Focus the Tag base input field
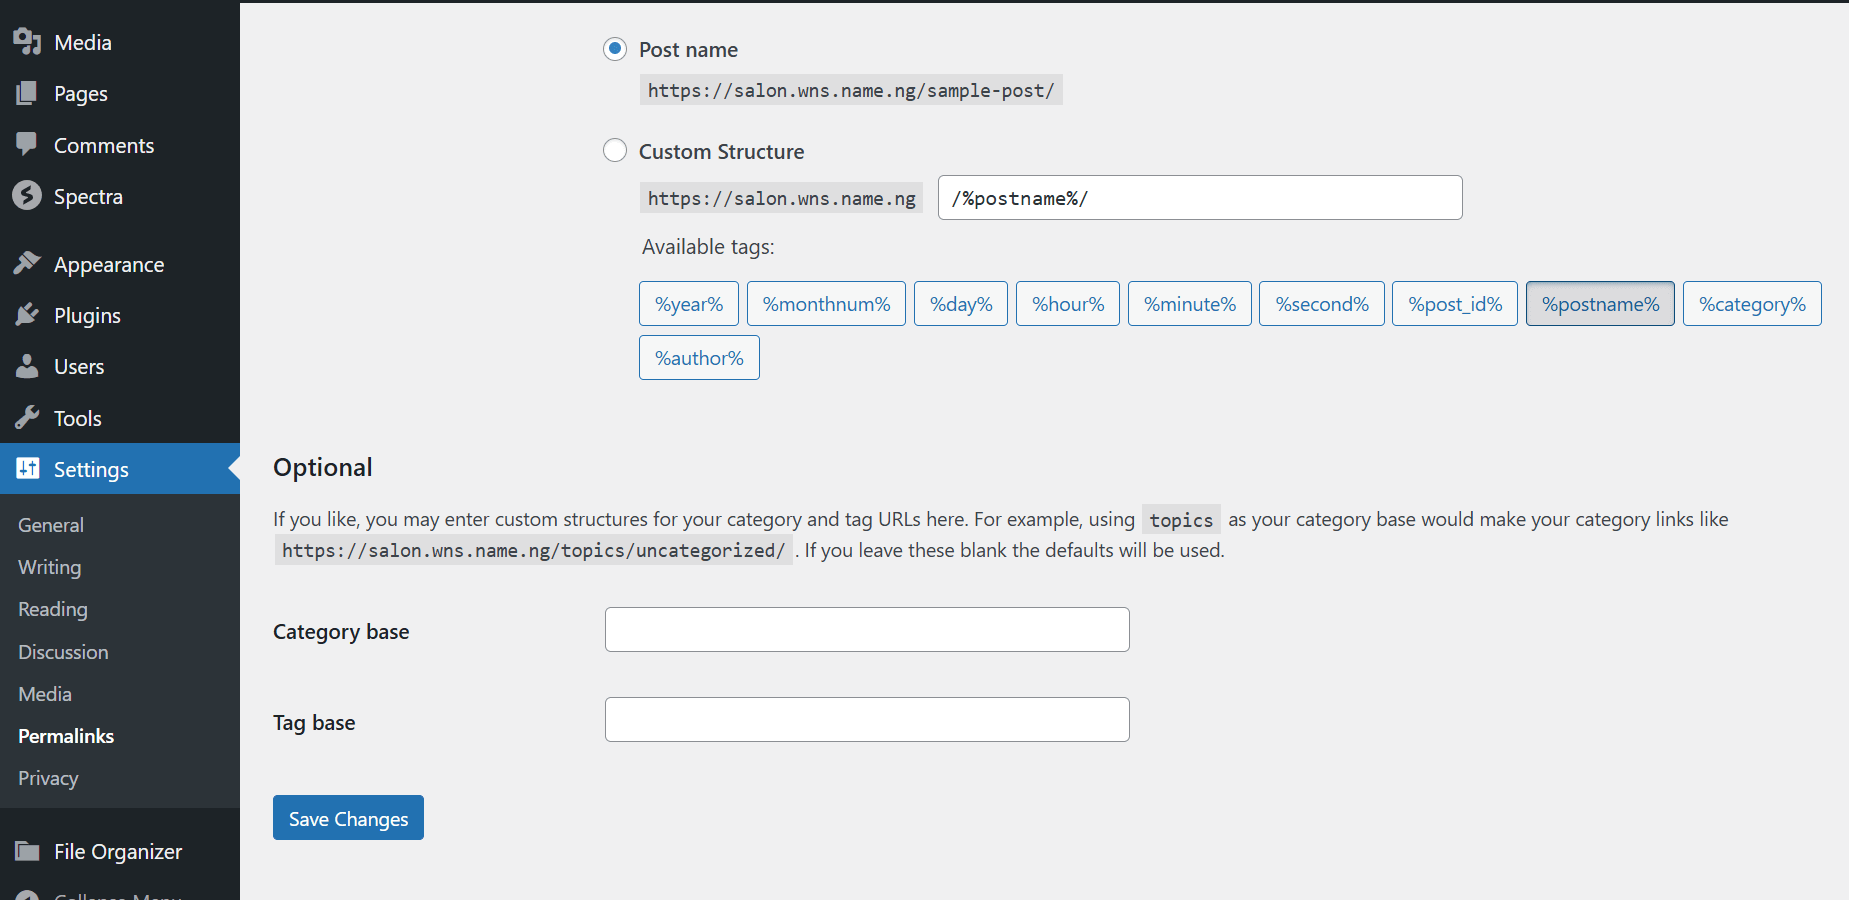 click(867, 719)
